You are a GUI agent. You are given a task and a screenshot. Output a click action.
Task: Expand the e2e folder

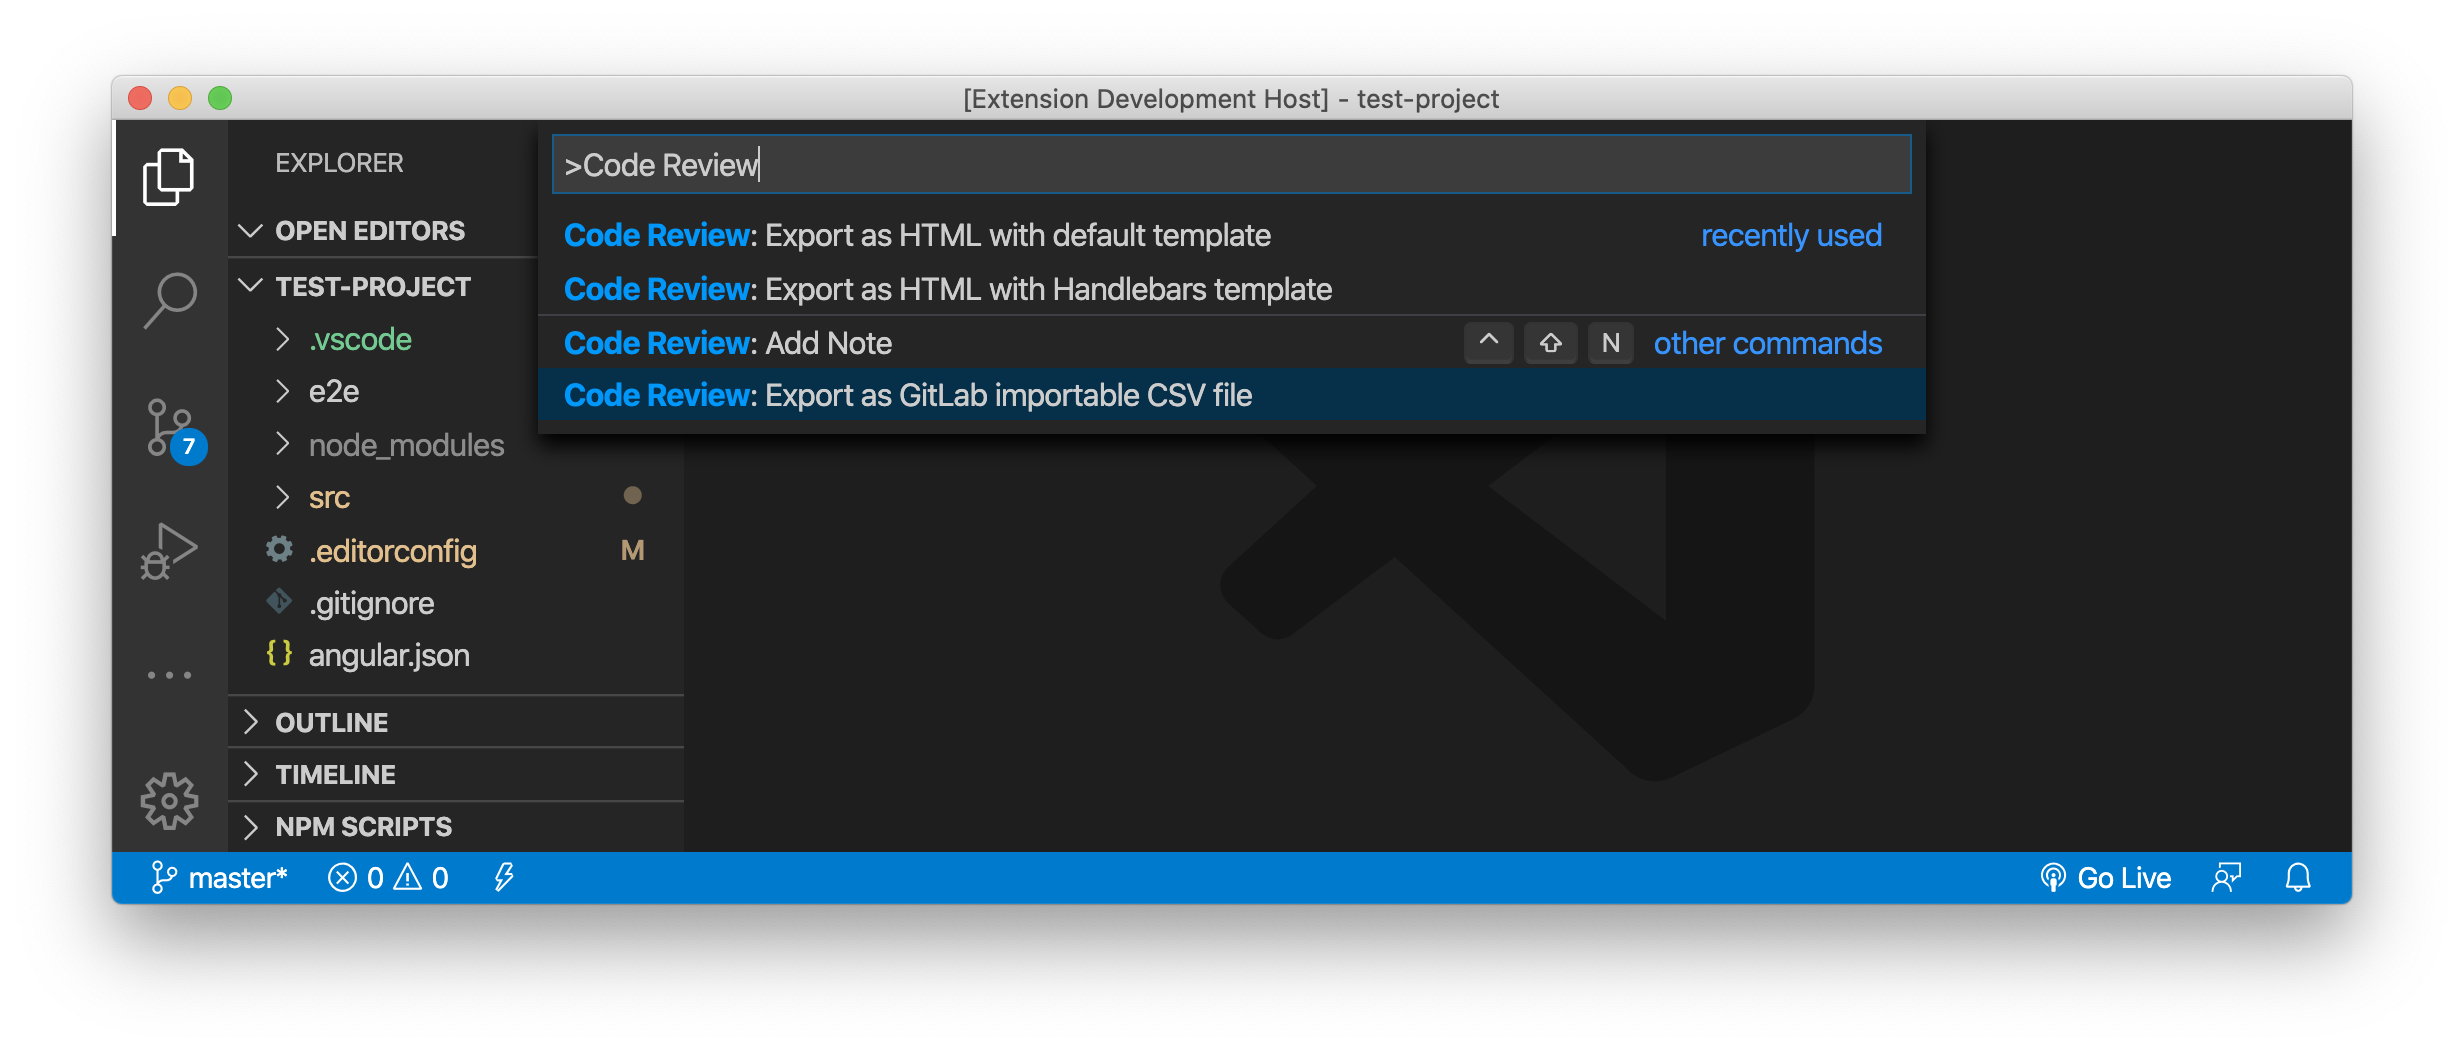point(282,392)
